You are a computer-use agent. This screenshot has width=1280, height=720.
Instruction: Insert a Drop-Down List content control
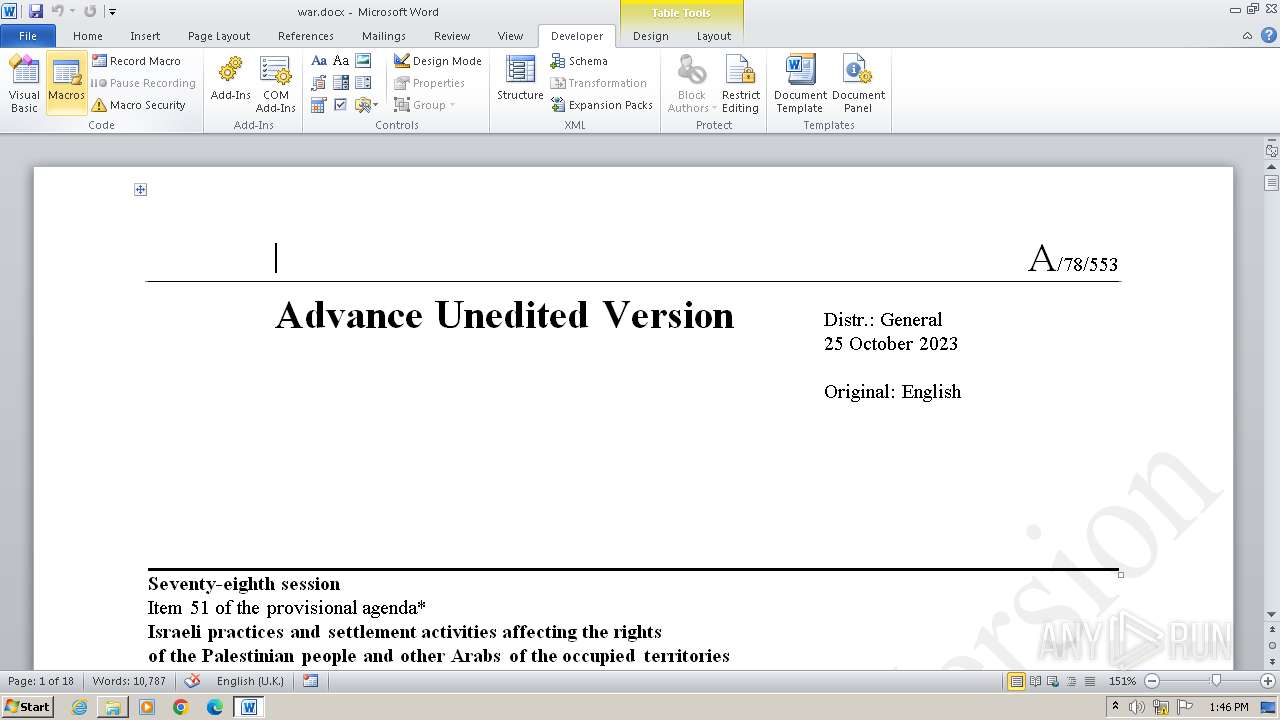(363, 83)
